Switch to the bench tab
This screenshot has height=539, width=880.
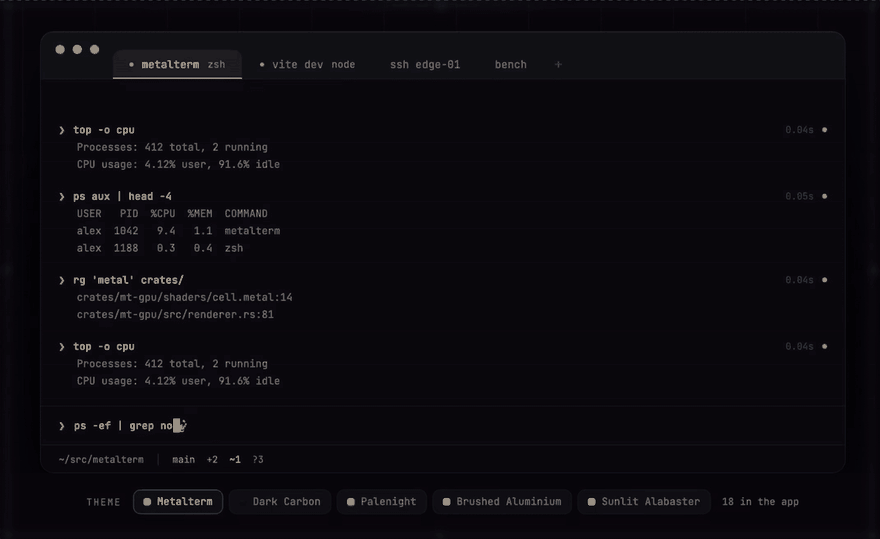(x=511, y=65)
